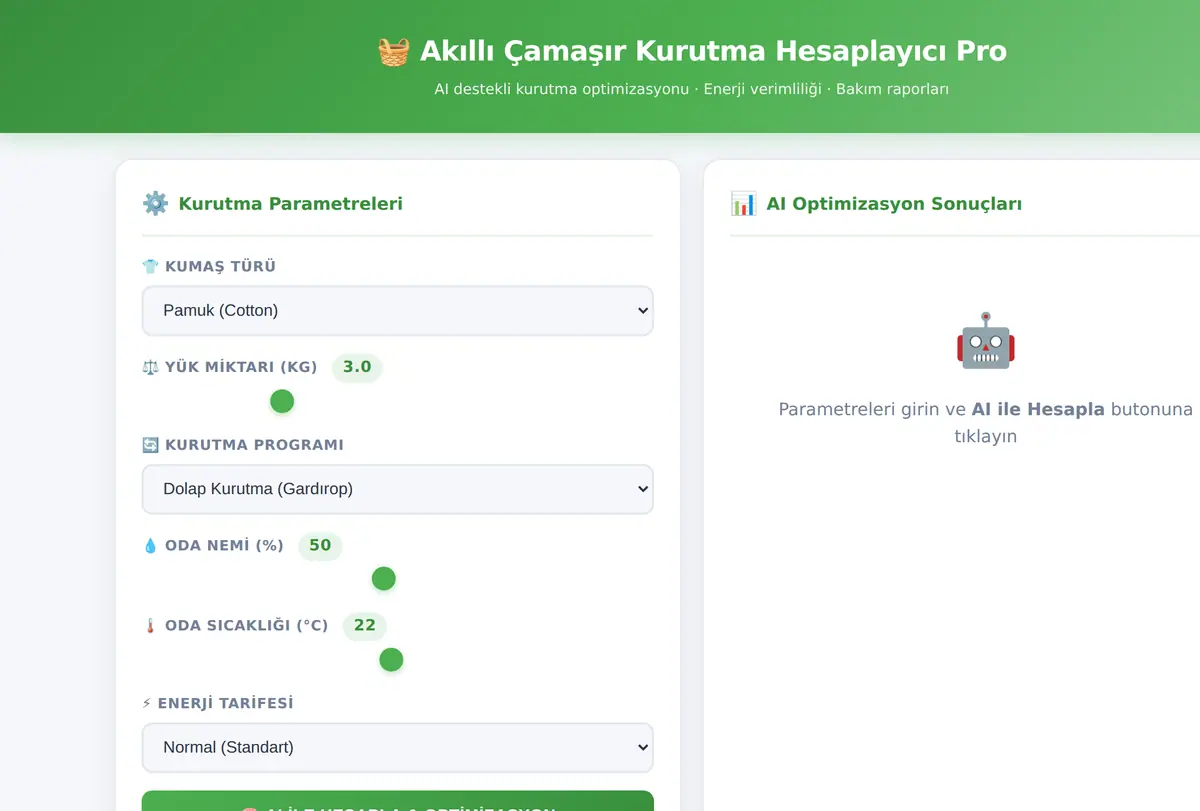The width and height of the screenshot is (1200, 811).
Task: Click the 50 humidity value badge
Action: pyautogui.click(x=320, y=546)
